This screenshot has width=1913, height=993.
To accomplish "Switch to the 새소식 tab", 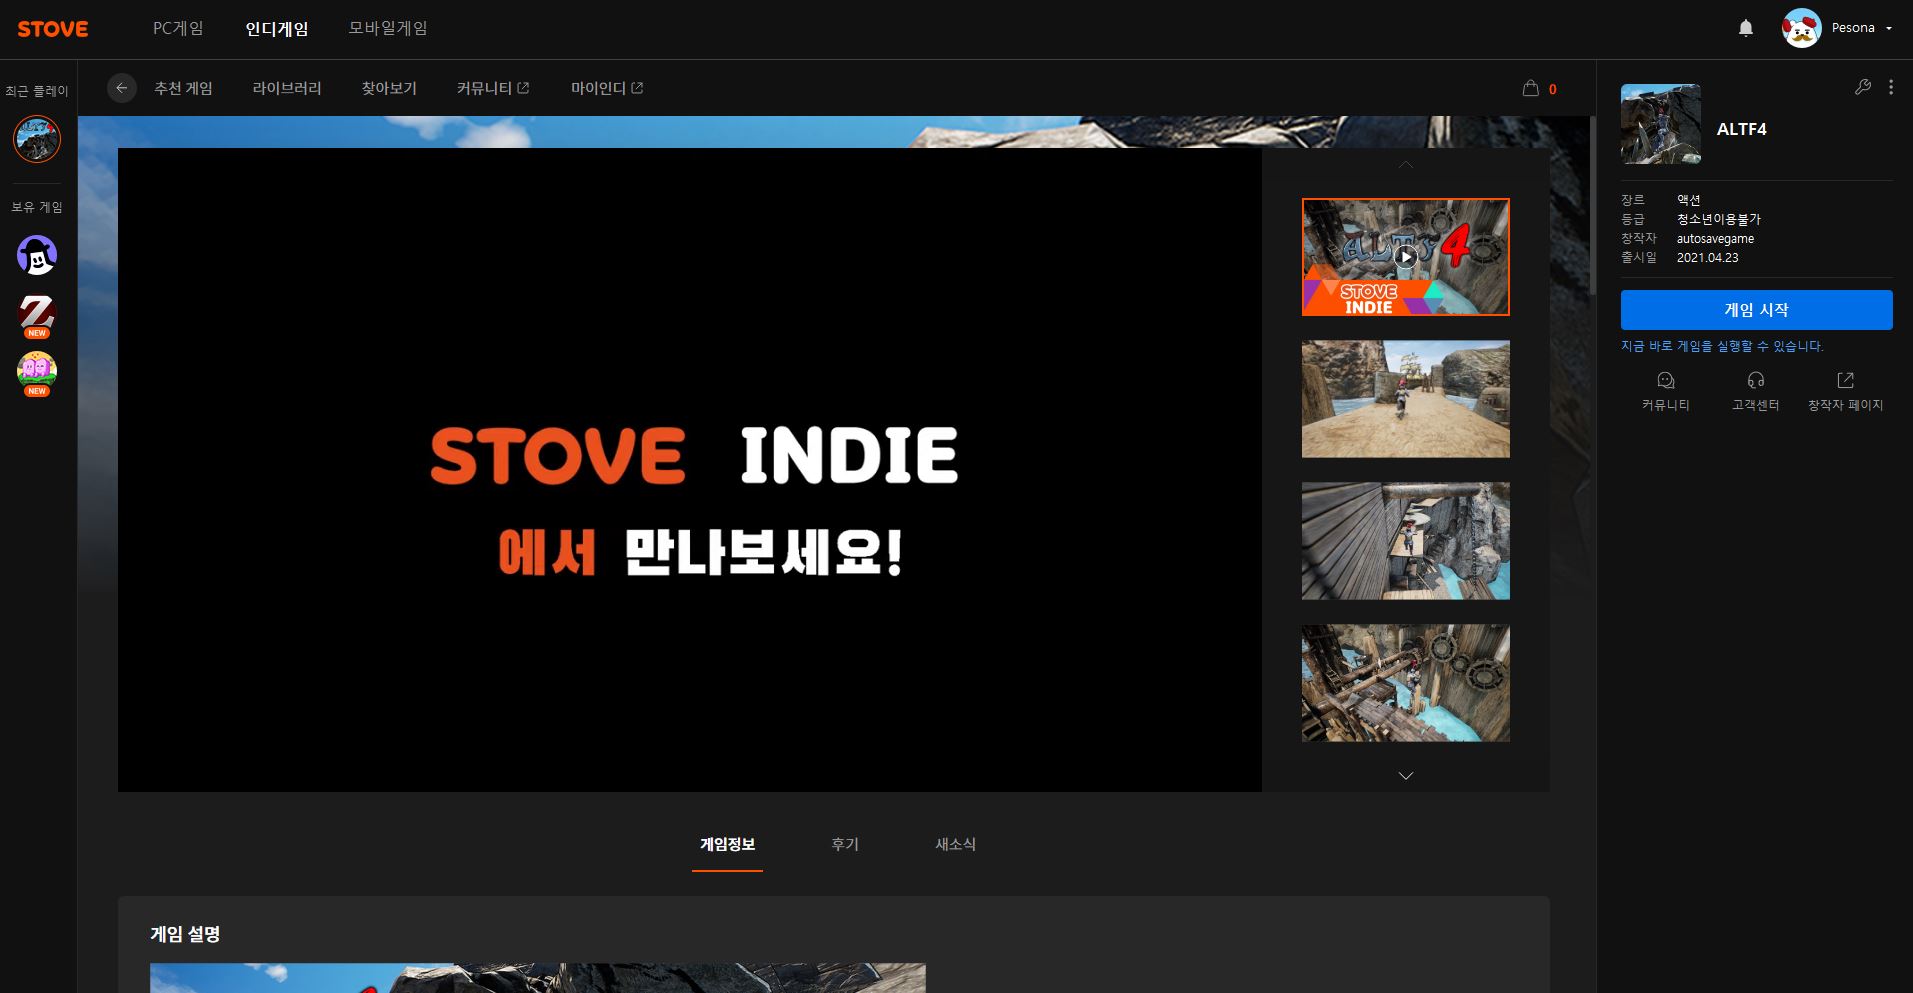I will 955,844.
